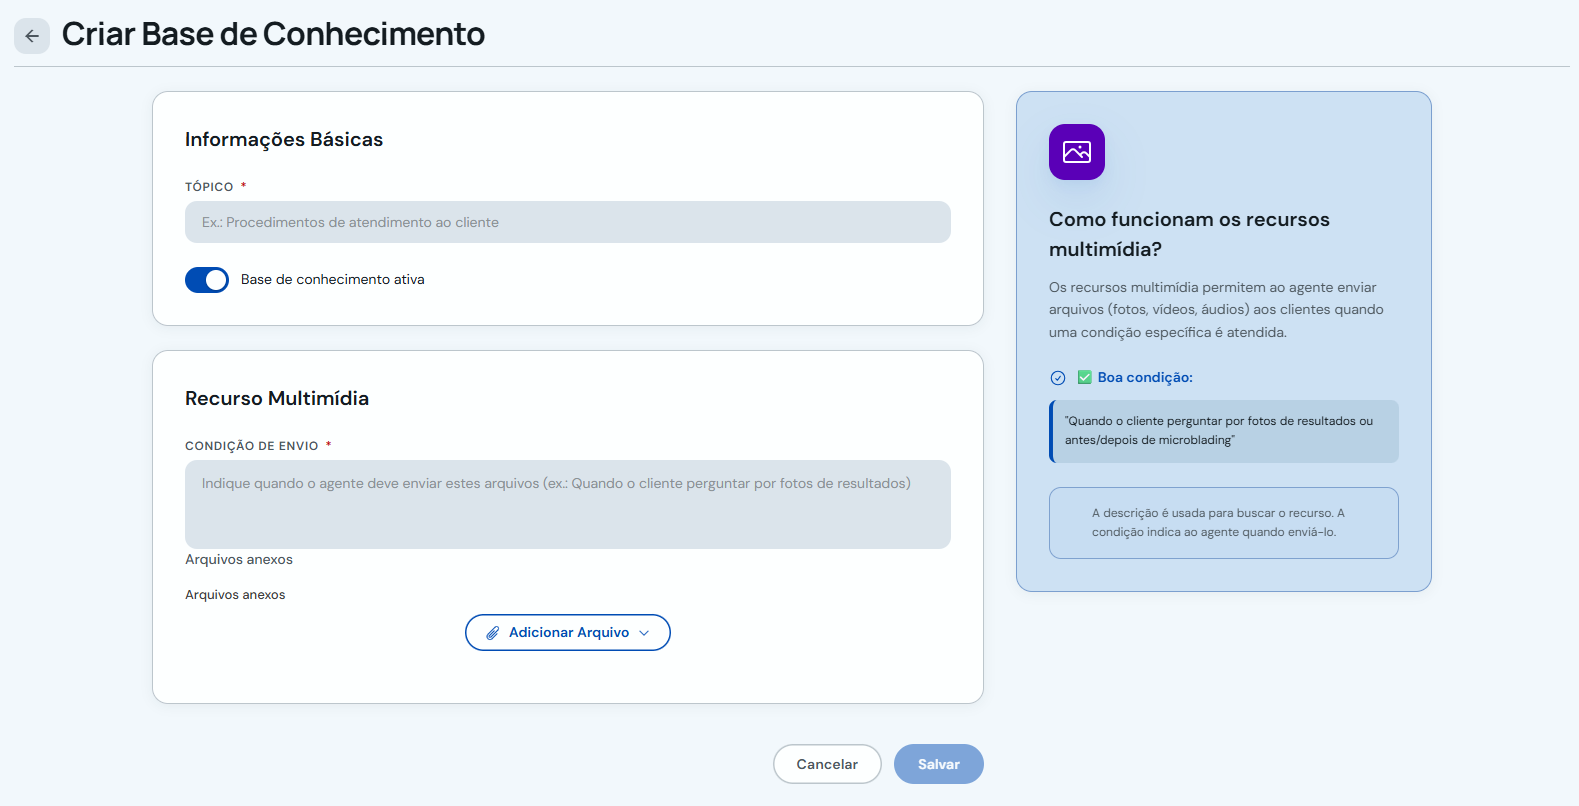The width and height of the screenshot is (1579, 806).
Task: Click the paperclip icon in Adicionar Arquivo
Action: tap(493, 633)
